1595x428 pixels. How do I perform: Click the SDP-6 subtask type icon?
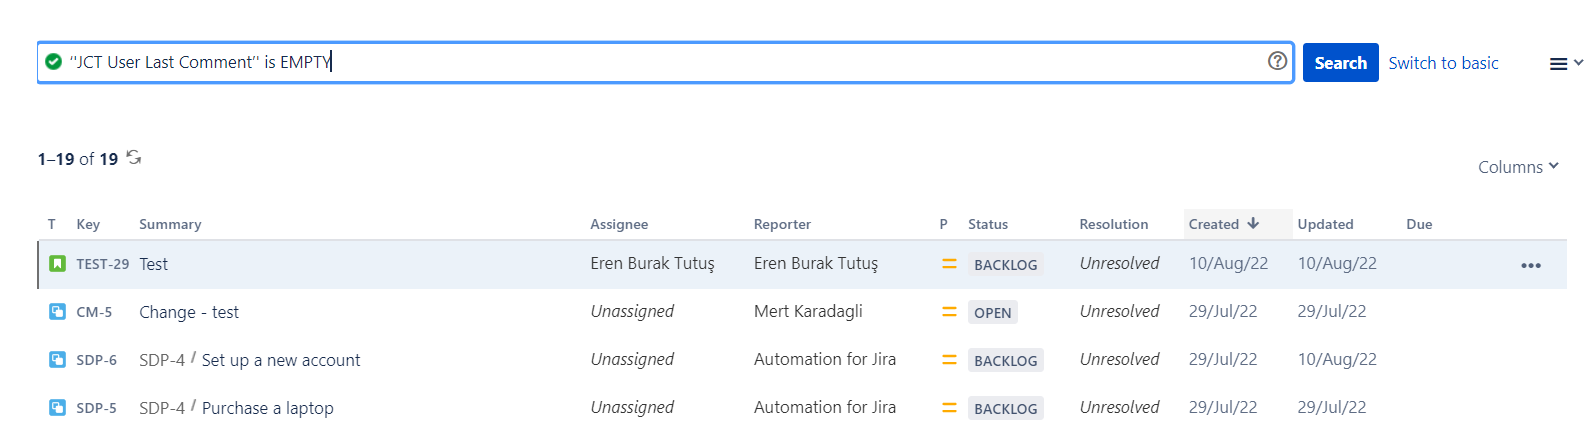57,360
